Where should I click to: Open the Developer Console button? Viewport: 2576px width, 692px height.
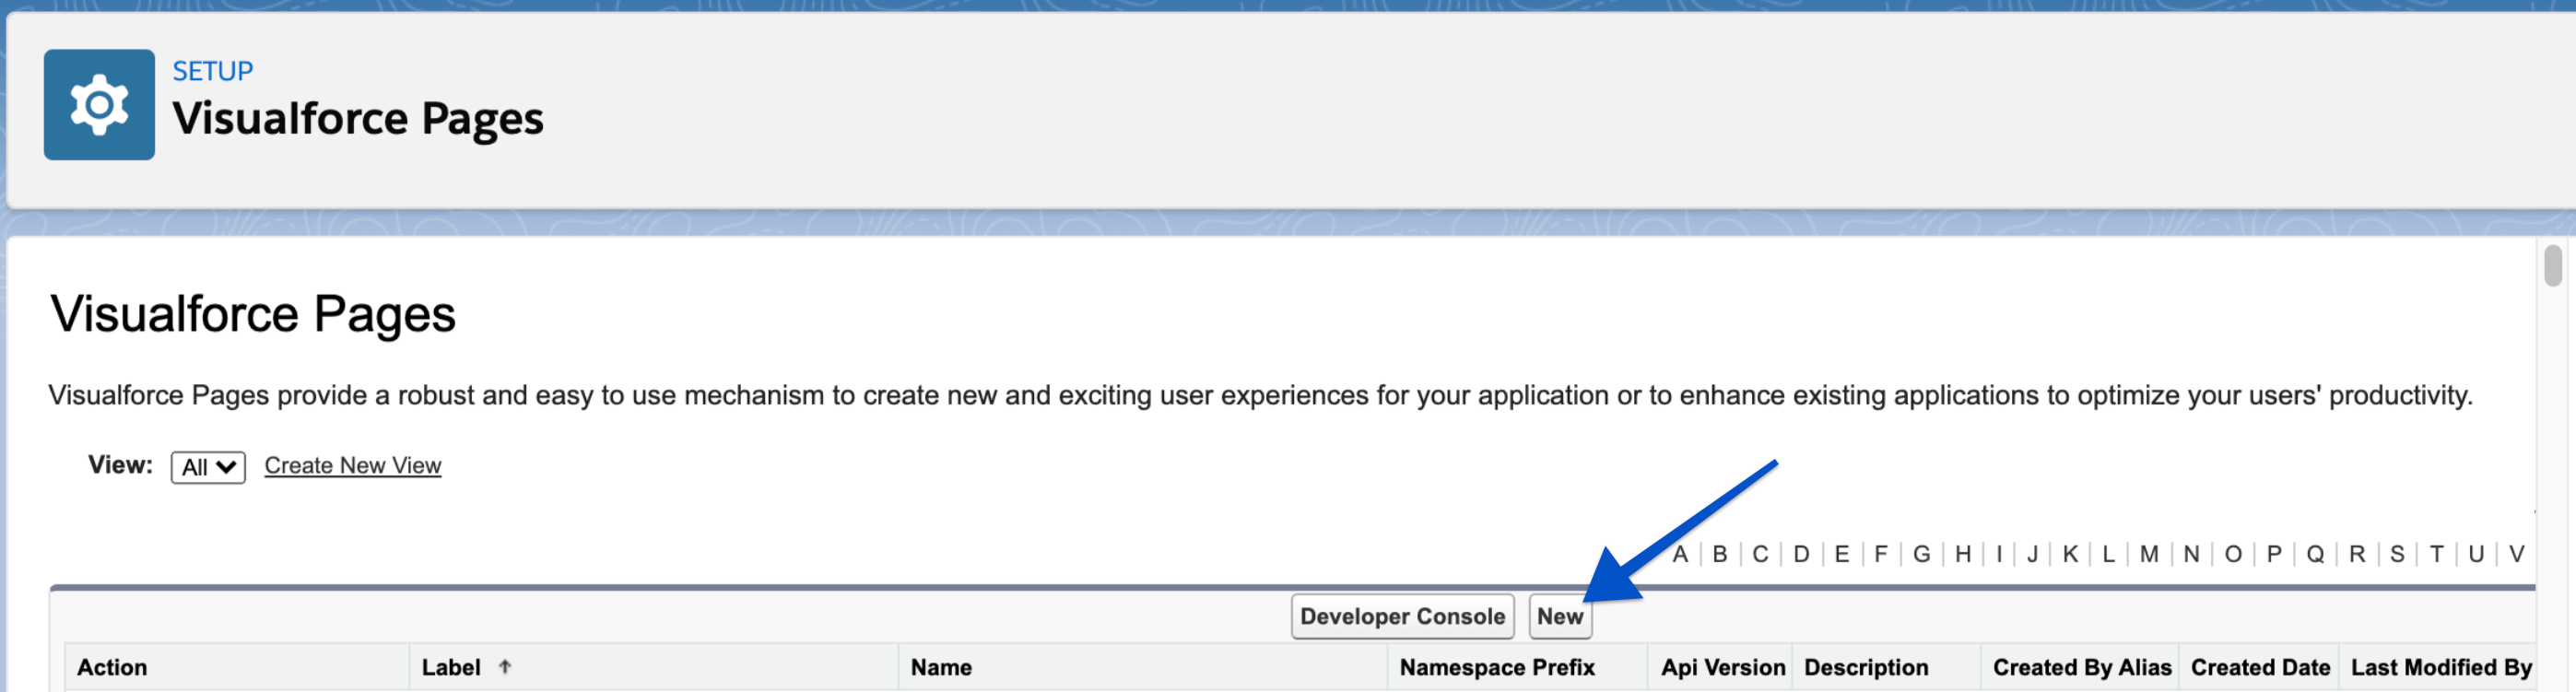pyautogui.click(x=1402, y=616)
